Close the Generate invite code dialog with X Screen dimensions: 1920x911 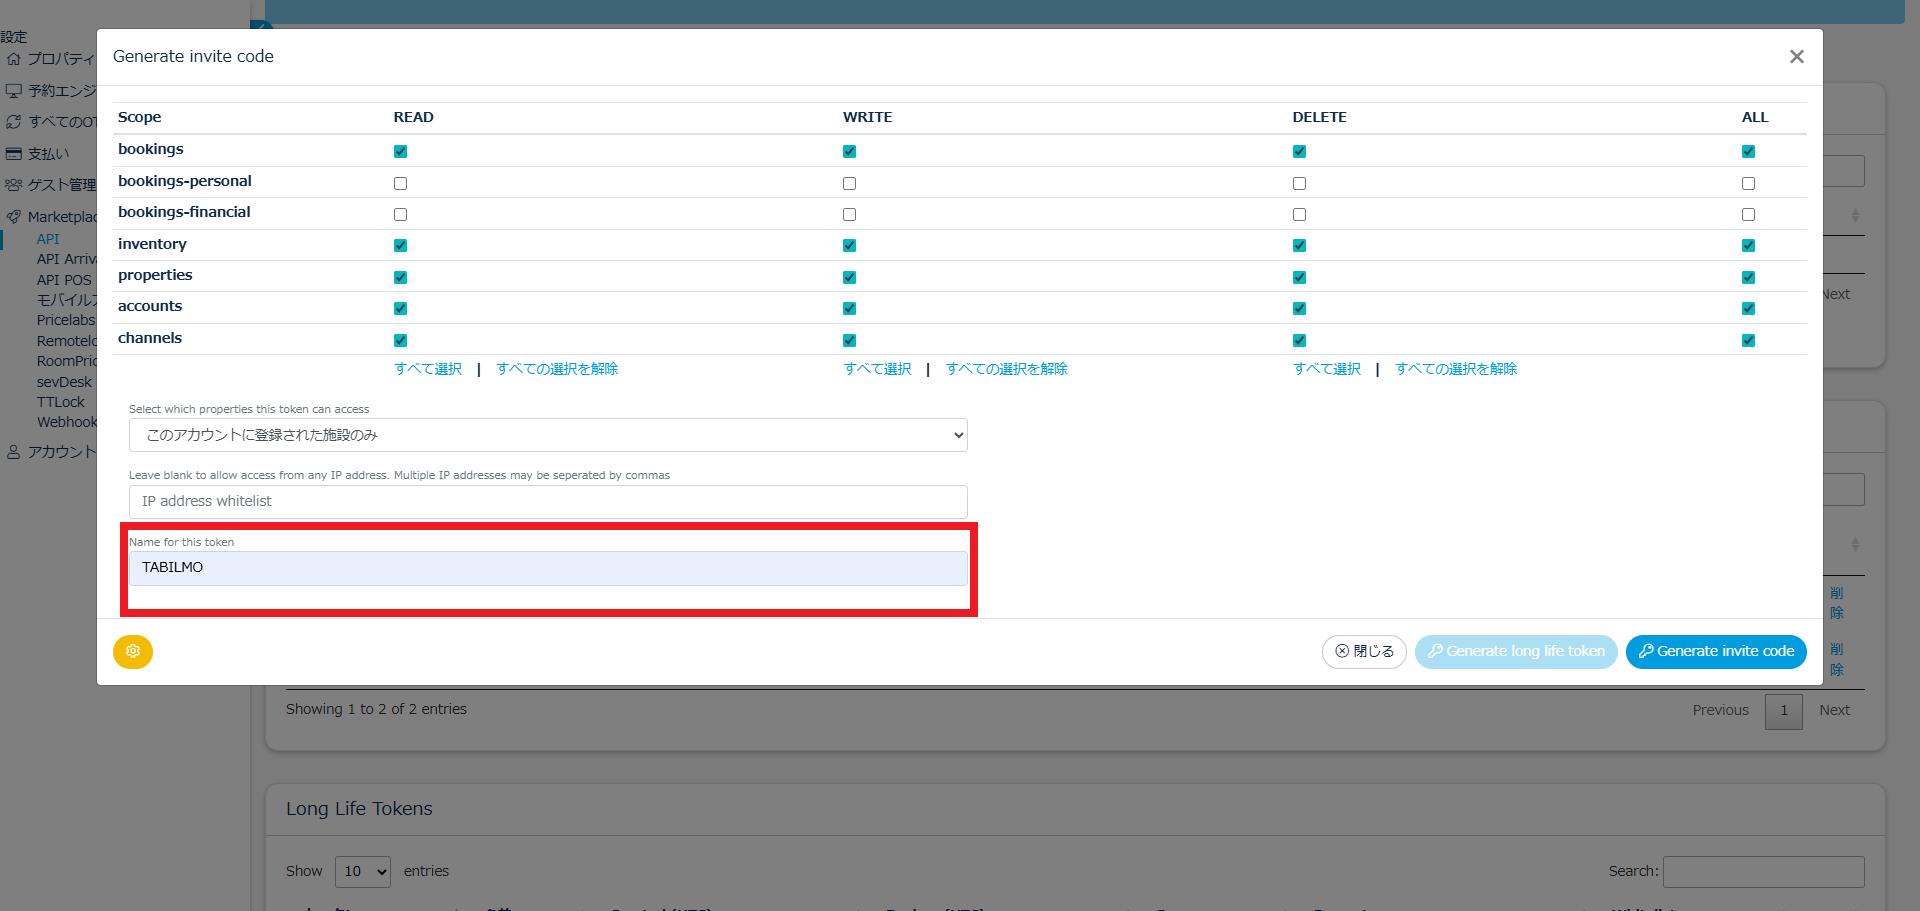click(1796, 57)
